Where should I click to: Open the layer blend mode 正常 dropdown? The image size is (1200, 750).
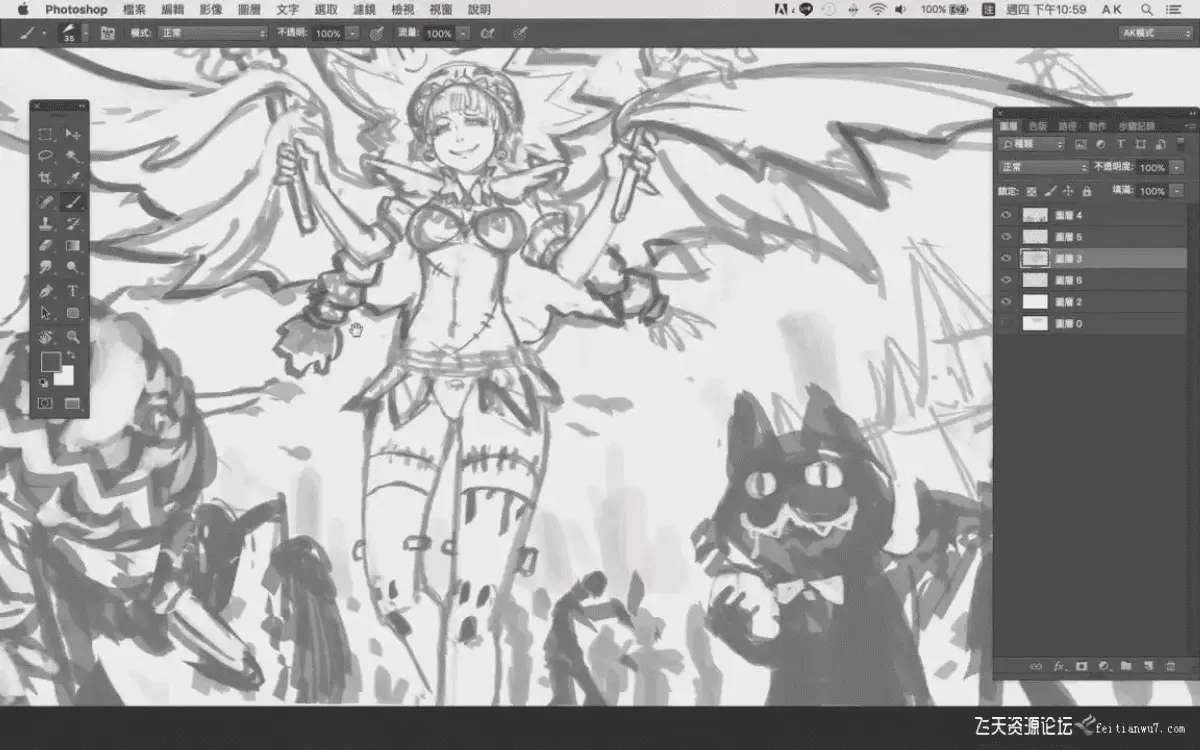(1044, 168)
